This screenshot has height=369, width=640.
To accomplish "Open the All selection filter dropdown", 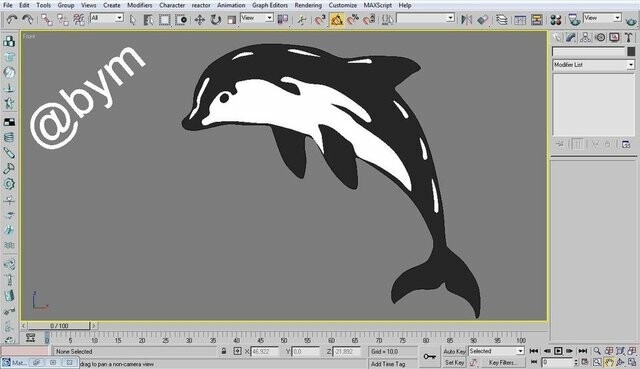I will (107, 18).
